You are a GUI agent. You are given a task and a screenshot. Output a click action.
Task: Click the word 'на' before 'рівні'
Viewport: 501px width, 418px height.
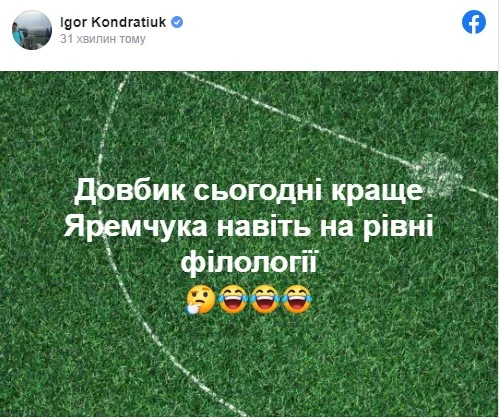pyautogui.click(x=337, y=228)
